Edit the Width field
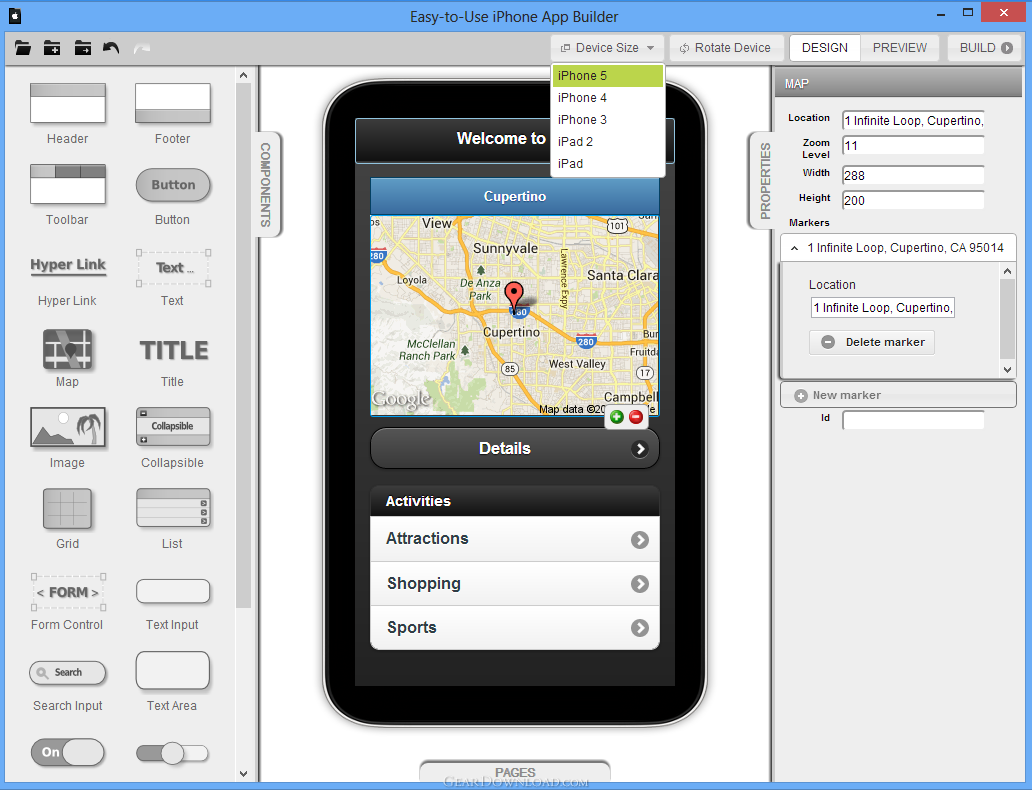 (914, 175)
